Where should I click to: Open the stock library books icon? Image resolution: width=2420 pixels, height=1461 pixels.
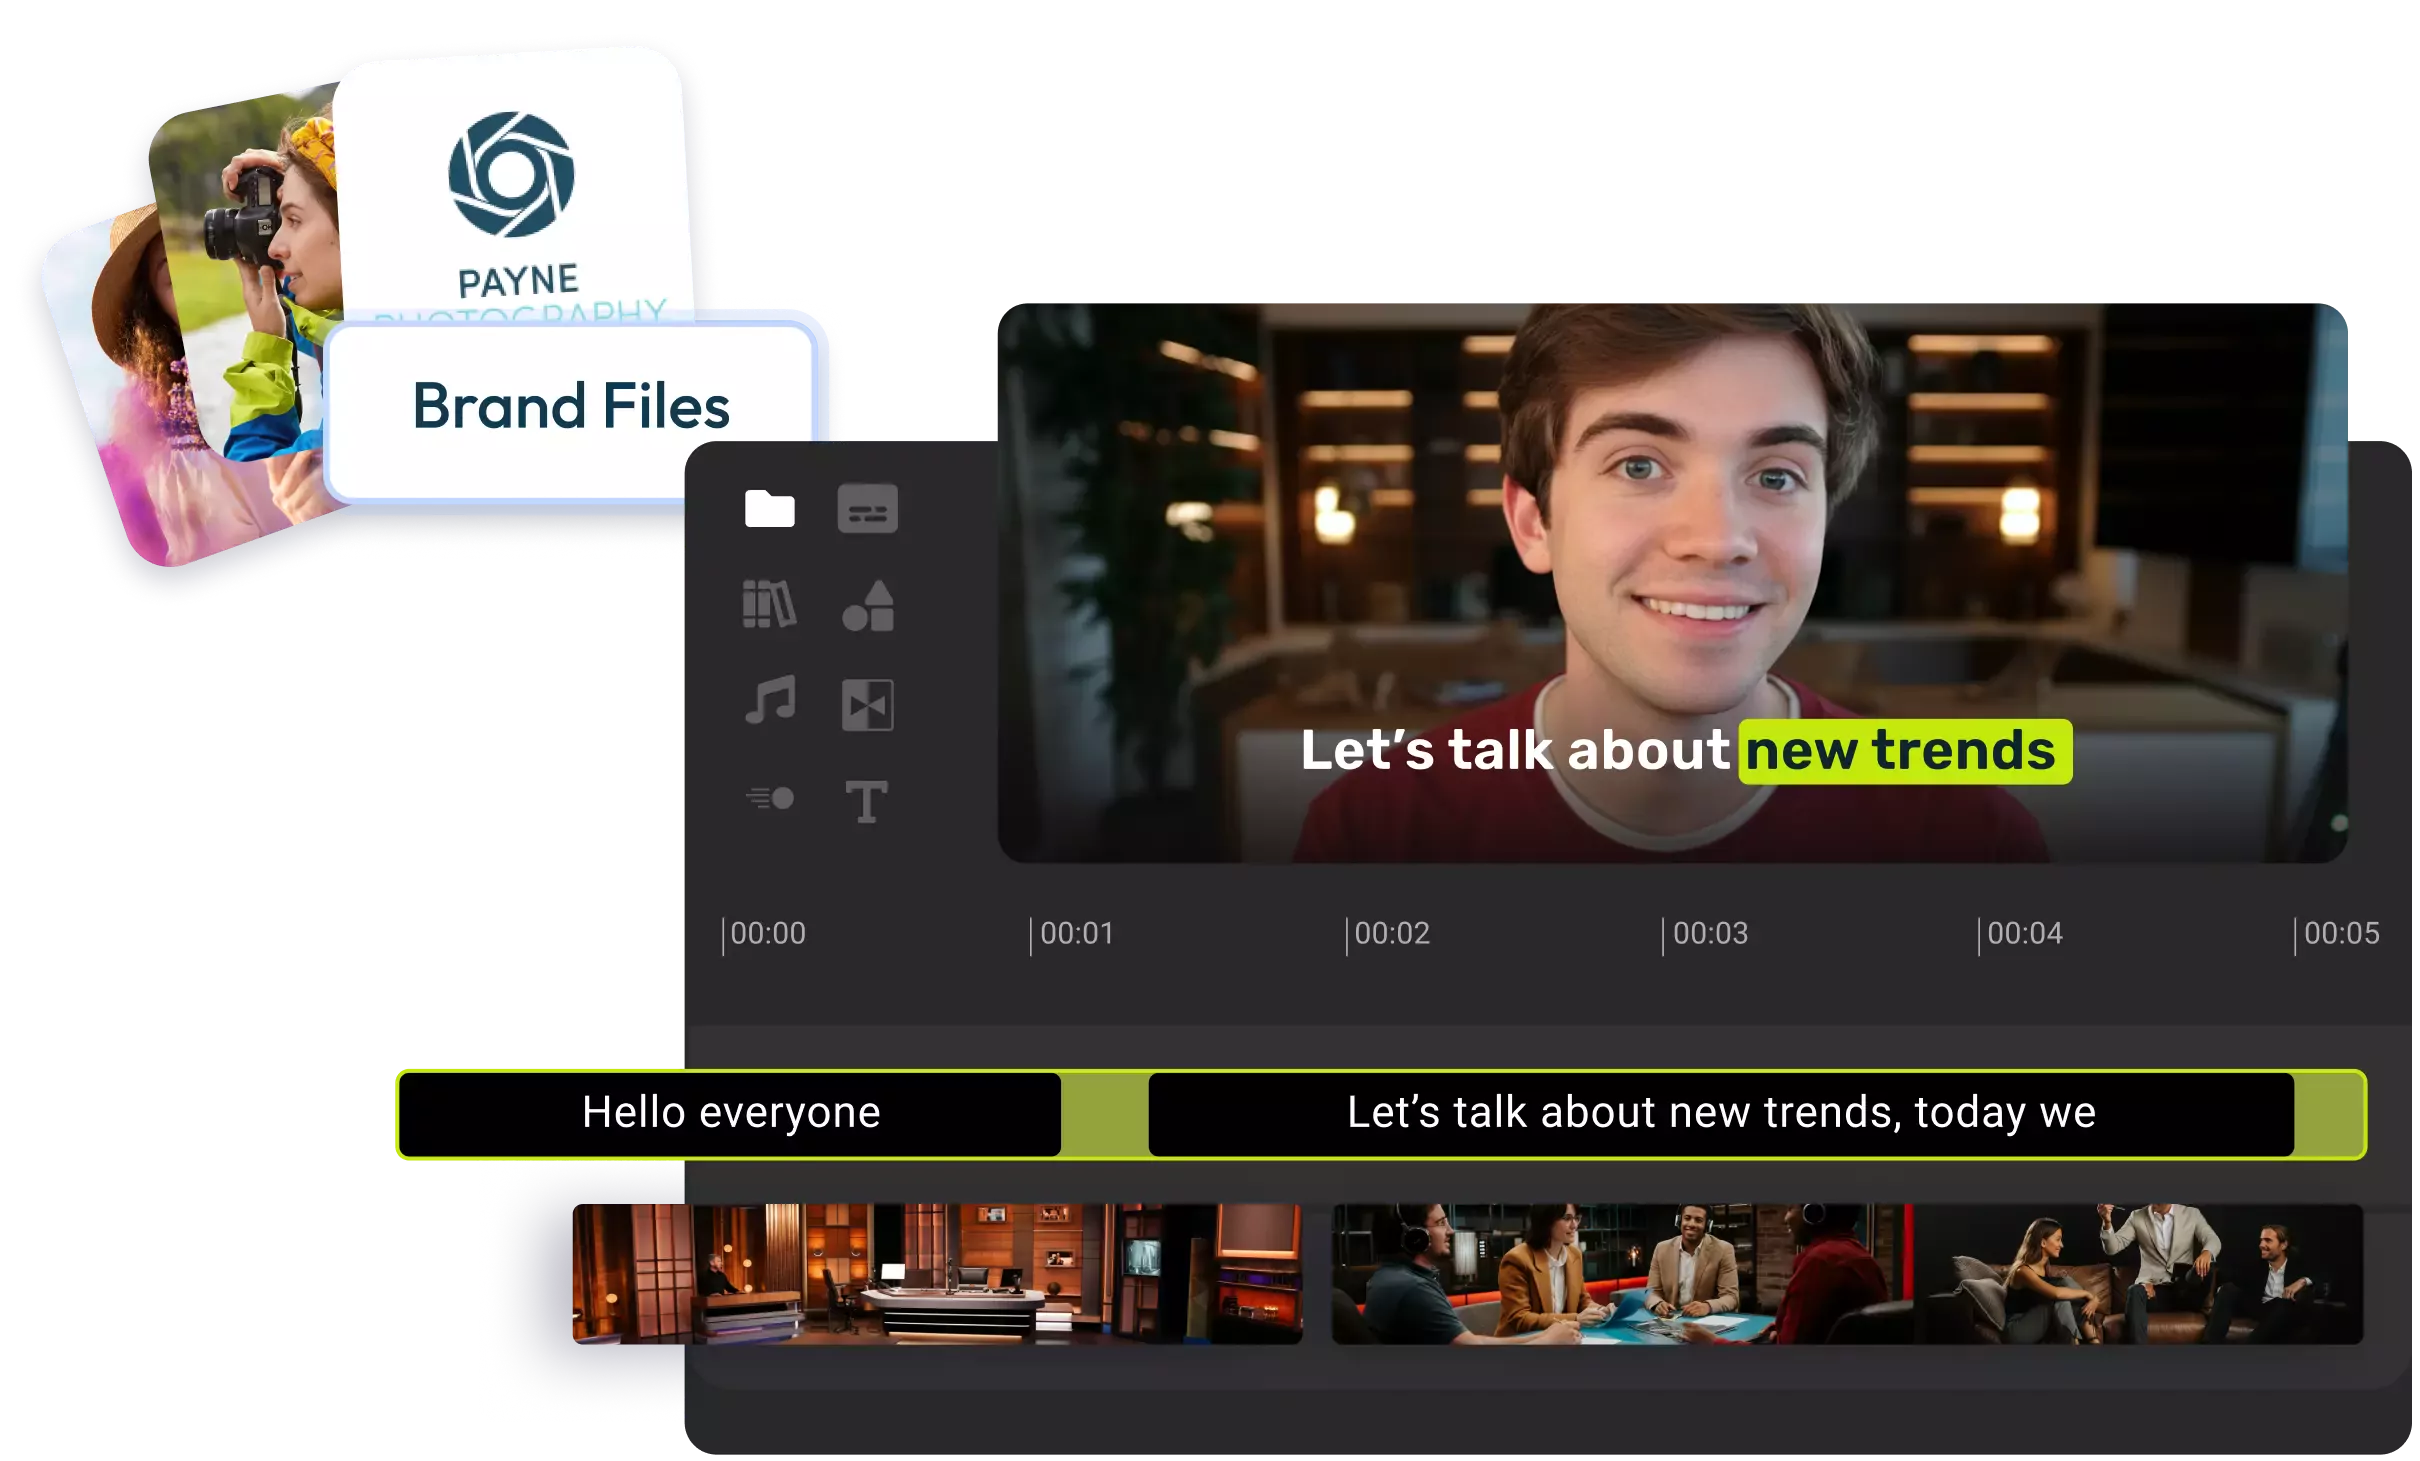click(769, 604)
